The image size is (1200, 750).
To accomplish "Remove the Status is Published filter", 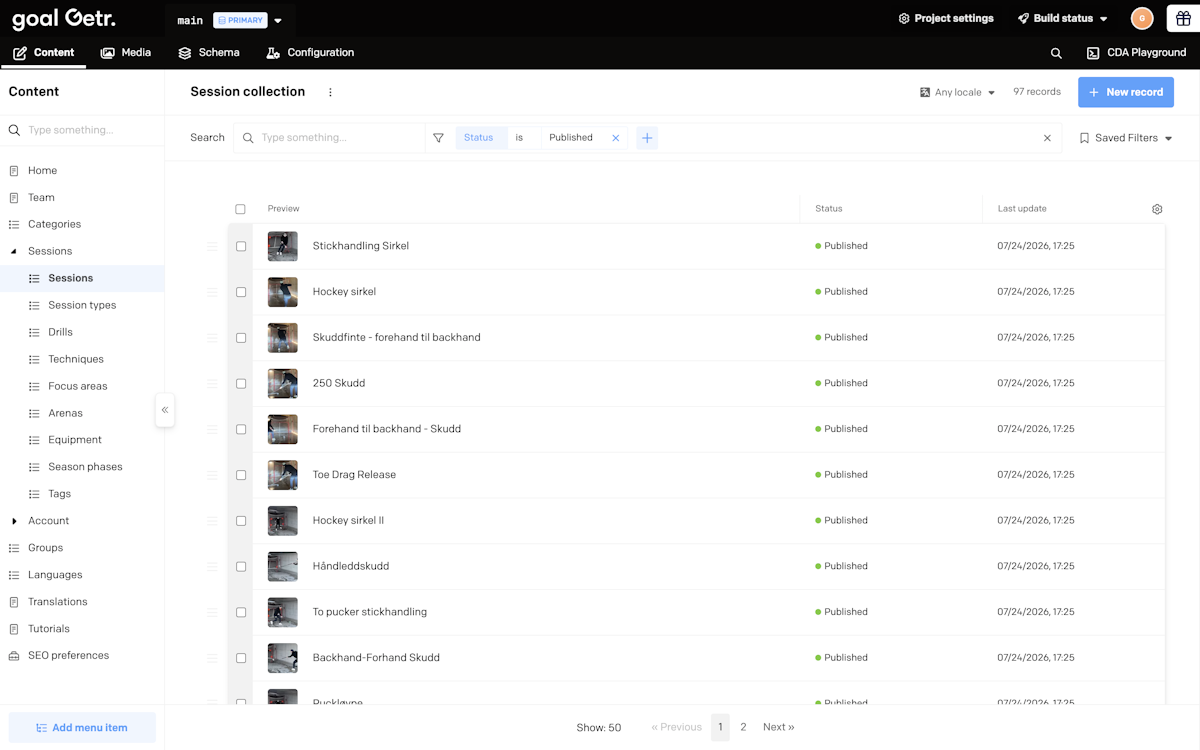I will [x=616, y=138].
